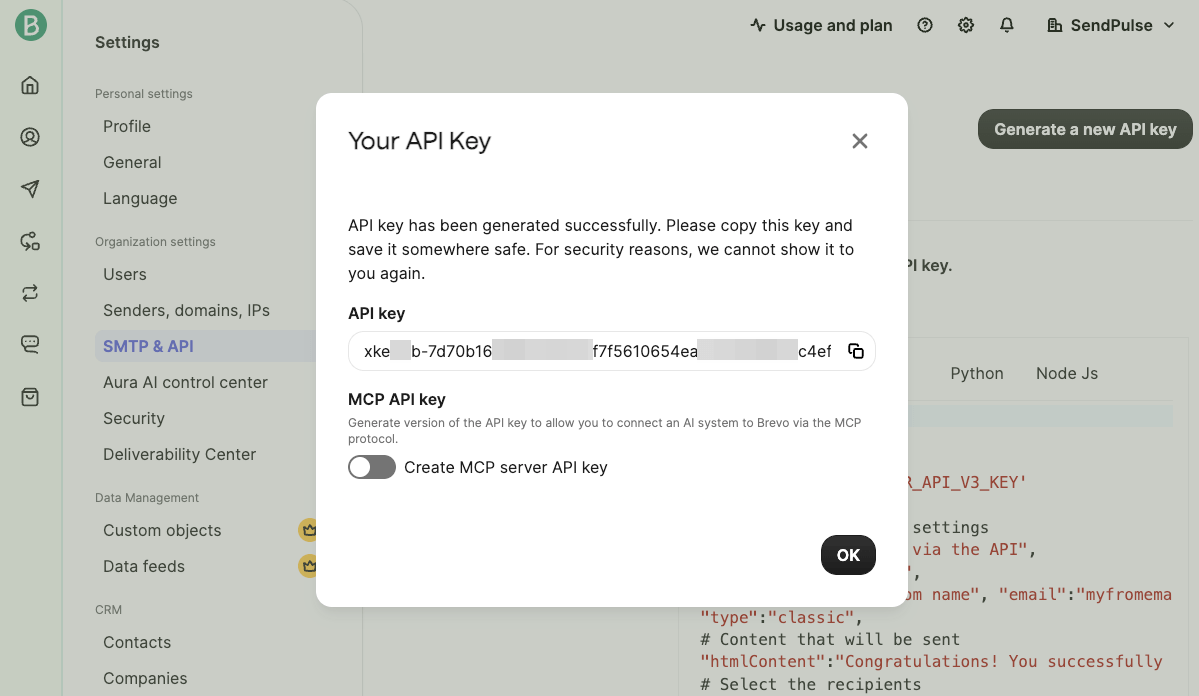
Task: Open the Home icon in sidebar
Action: (30, 85)
